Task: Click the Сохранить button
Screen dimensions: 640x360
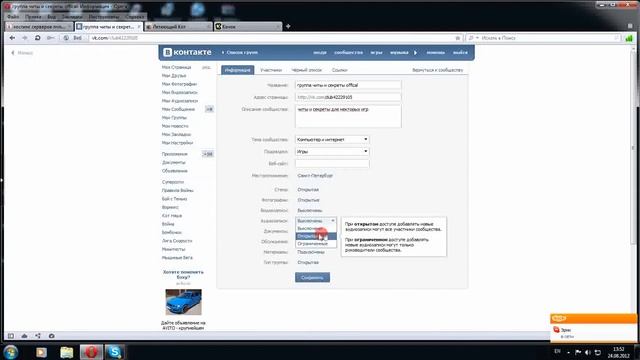Action: 312,278
